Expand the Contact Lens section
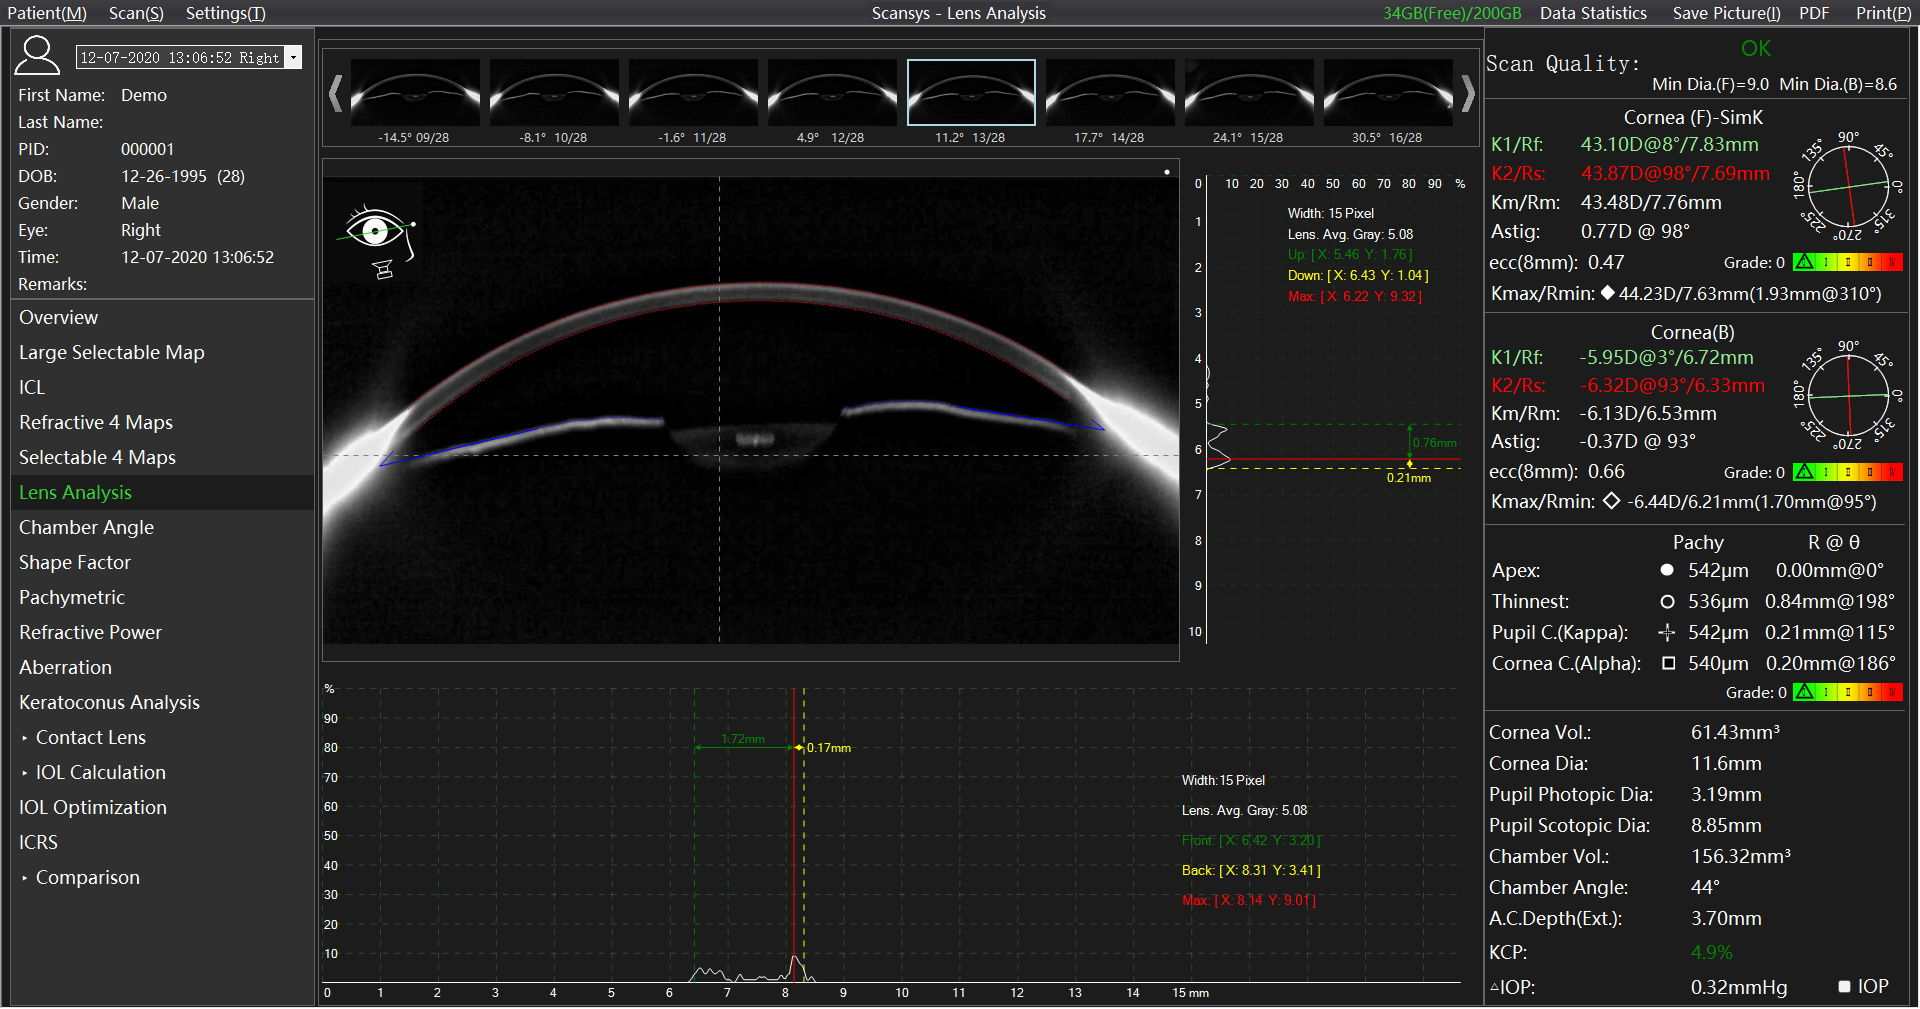 [162, 737]
